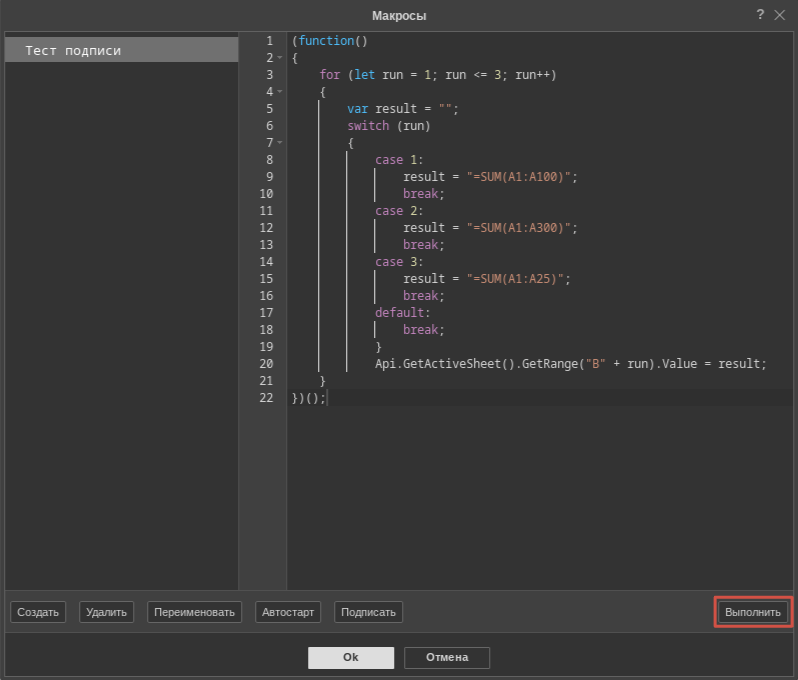Open the help question mark icon
The width and height of the screenshot is (798, 680).
pos(760,15)
